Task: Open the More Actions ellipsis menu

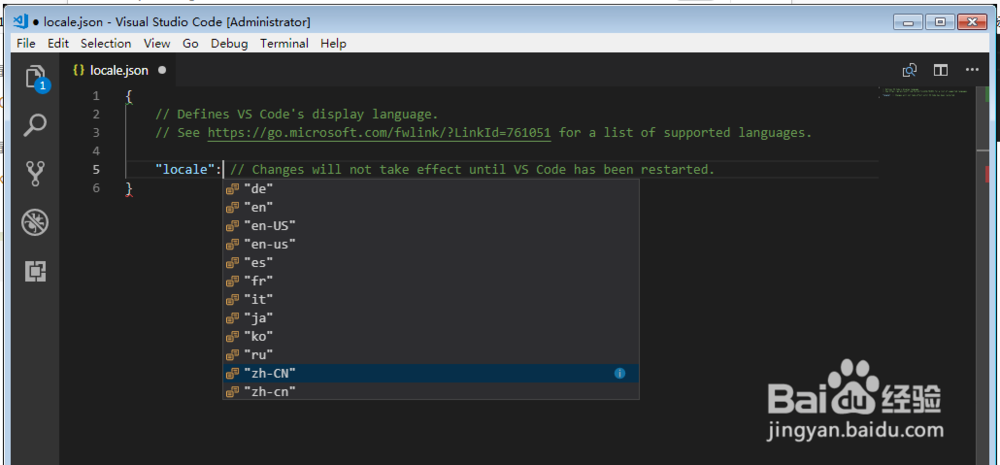Action: coord(971,70)
